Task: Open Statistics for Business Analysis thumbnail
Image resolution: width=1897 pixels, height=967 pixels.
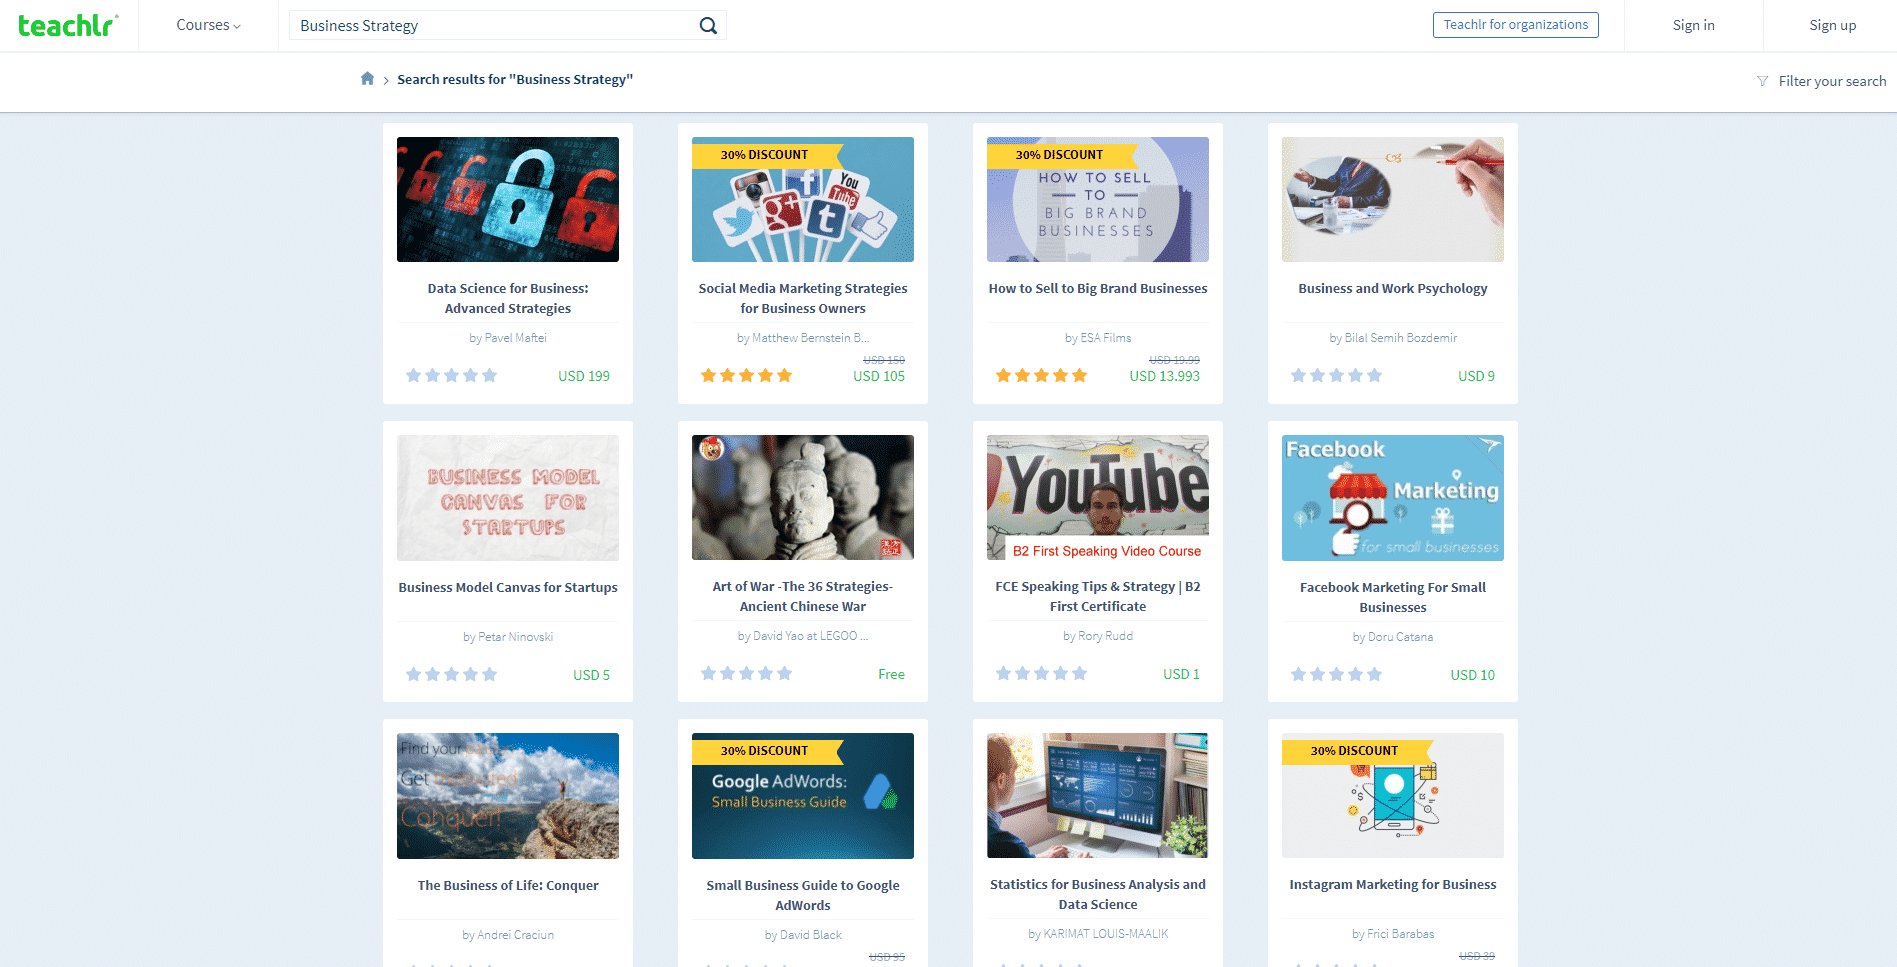Action: [x=1098, y=795]
